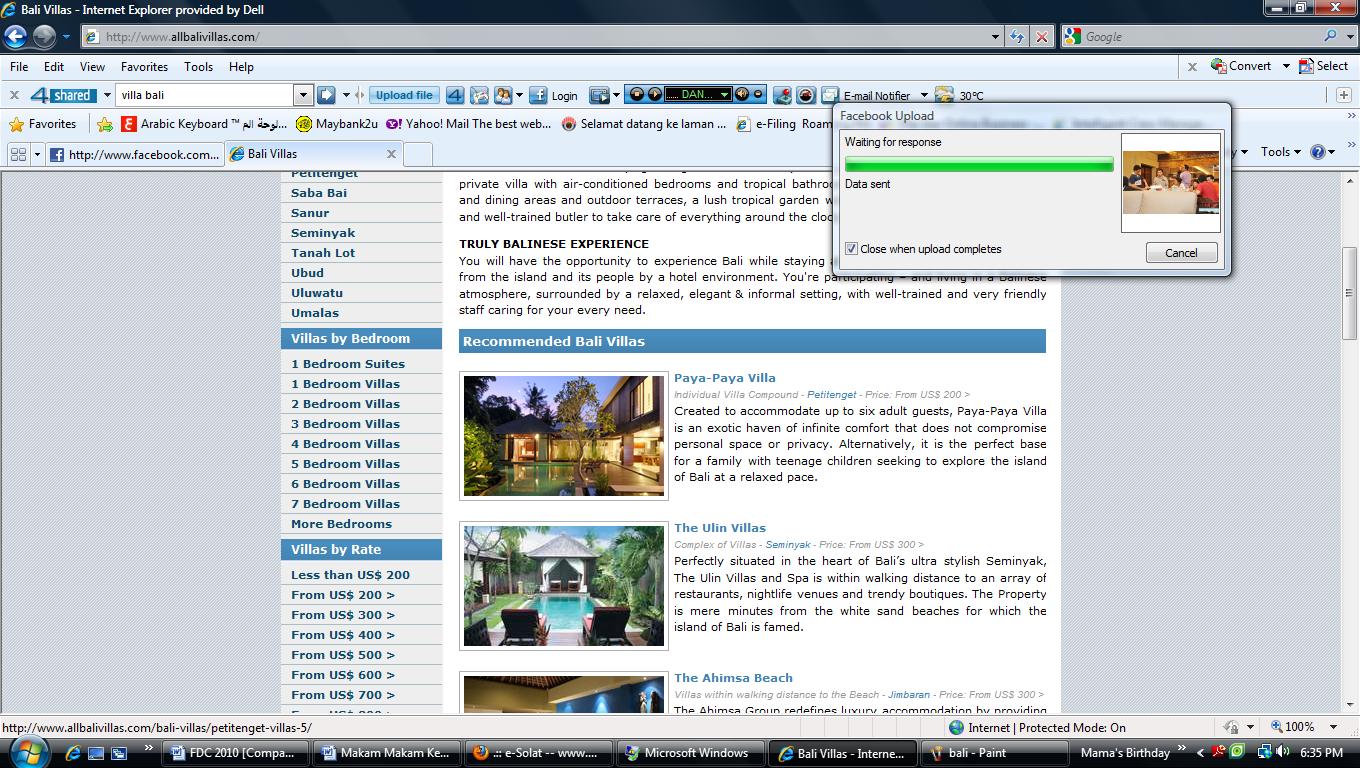1360x768 pixels.
Task: Click the red Stop loading icon
Action: pos(1042,37)
